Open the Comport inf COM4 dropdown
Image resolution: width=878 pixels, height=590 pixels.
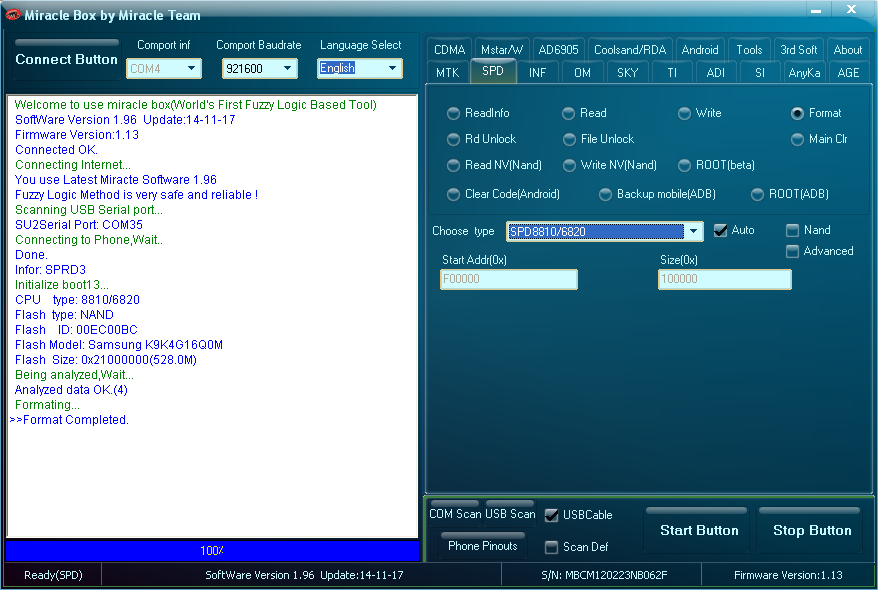point(192,68)
